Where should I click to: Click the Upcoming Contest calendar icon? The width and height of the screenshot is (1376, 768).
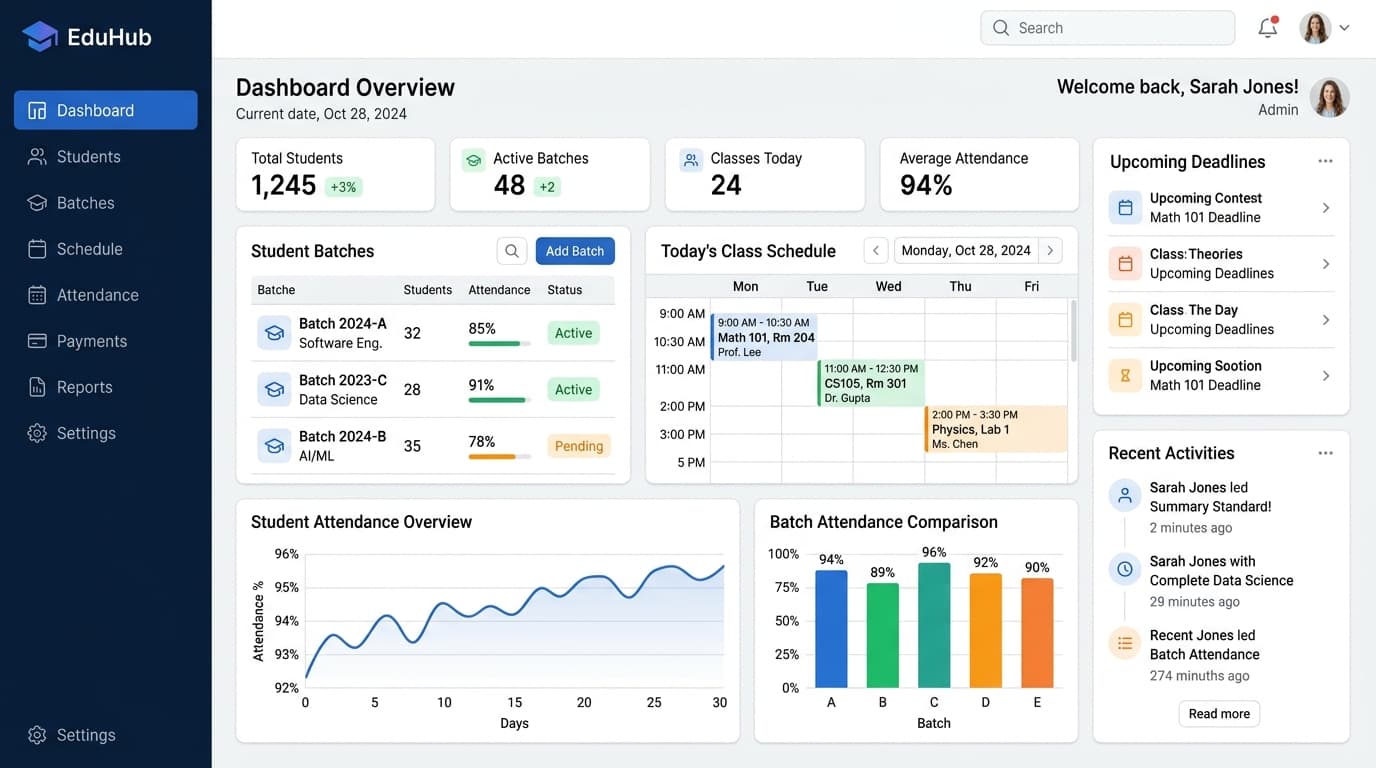click(1125, 208)
